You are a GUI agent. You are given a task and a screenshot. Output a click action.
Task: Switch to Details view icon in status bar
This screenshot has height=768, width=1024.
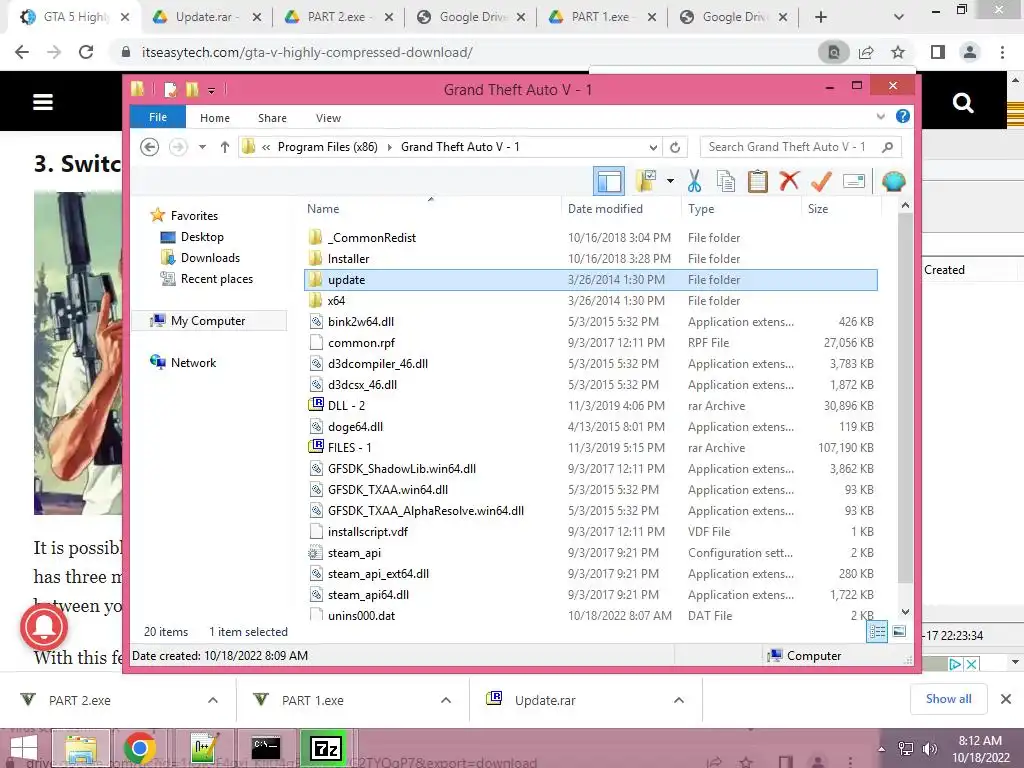pos(877,632)
